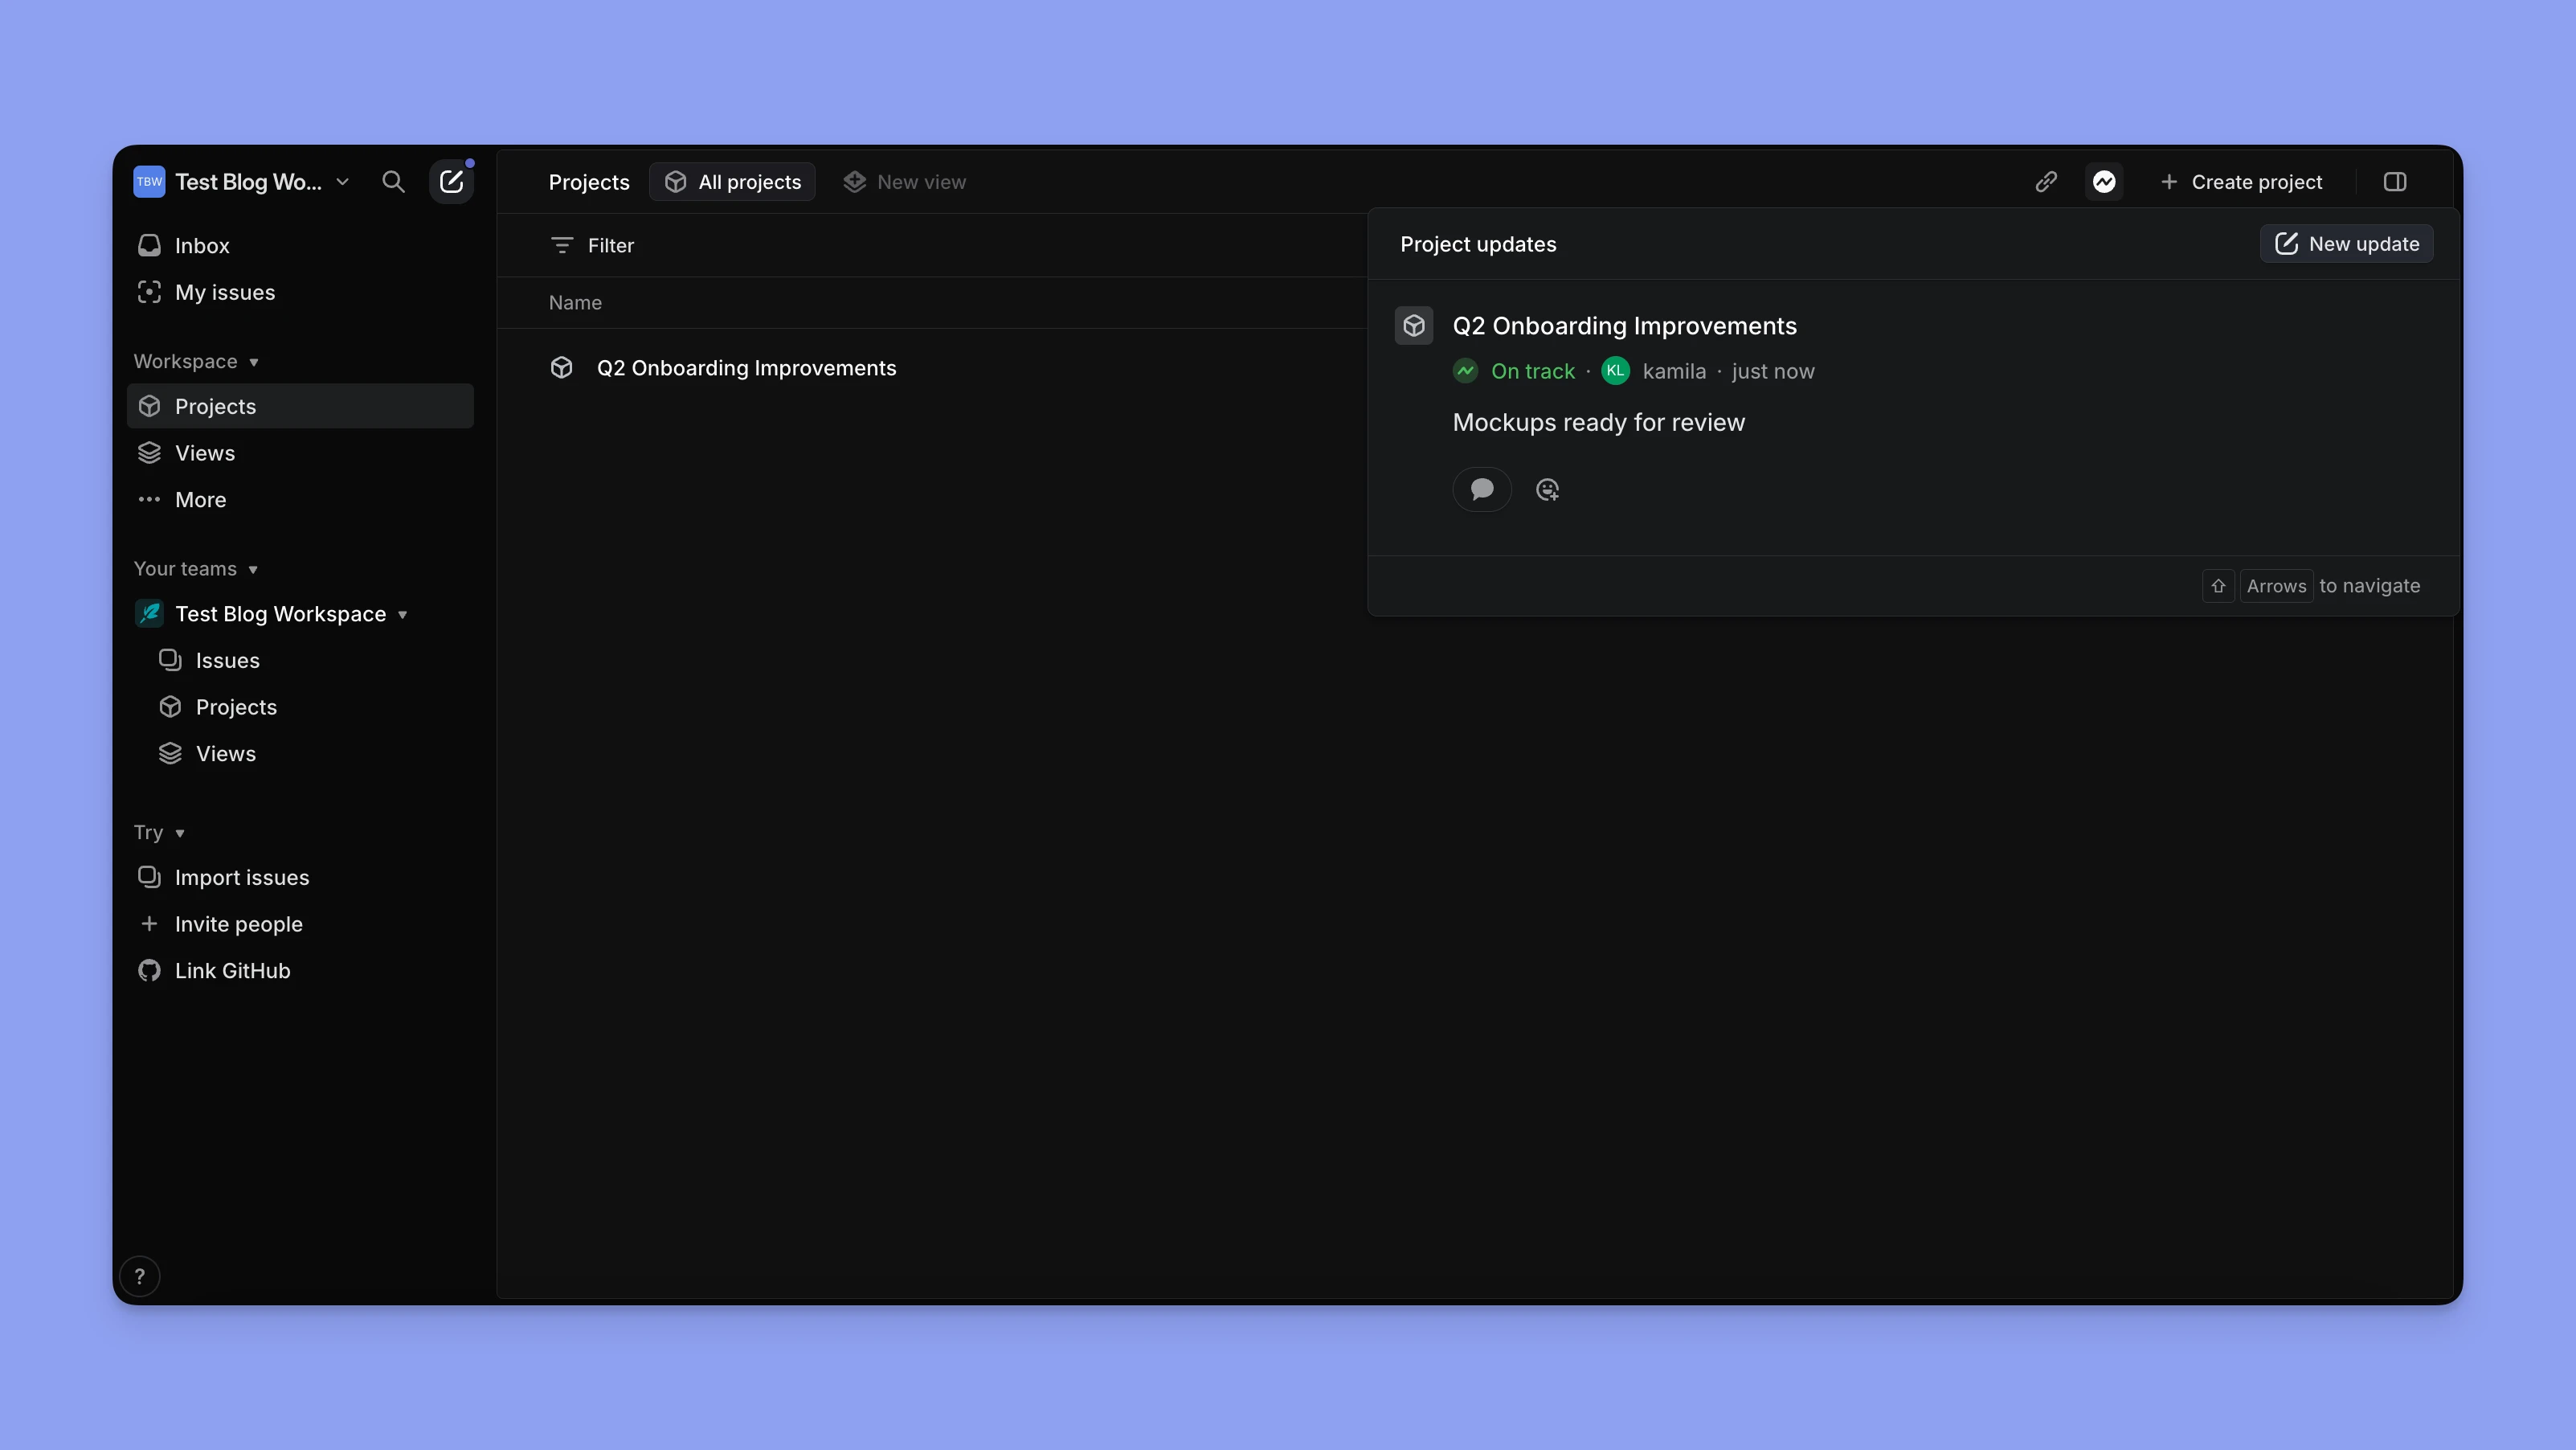The height and width of the screenshot is (1450, 2576).
Task: Open workspace search
Action: 394,182
